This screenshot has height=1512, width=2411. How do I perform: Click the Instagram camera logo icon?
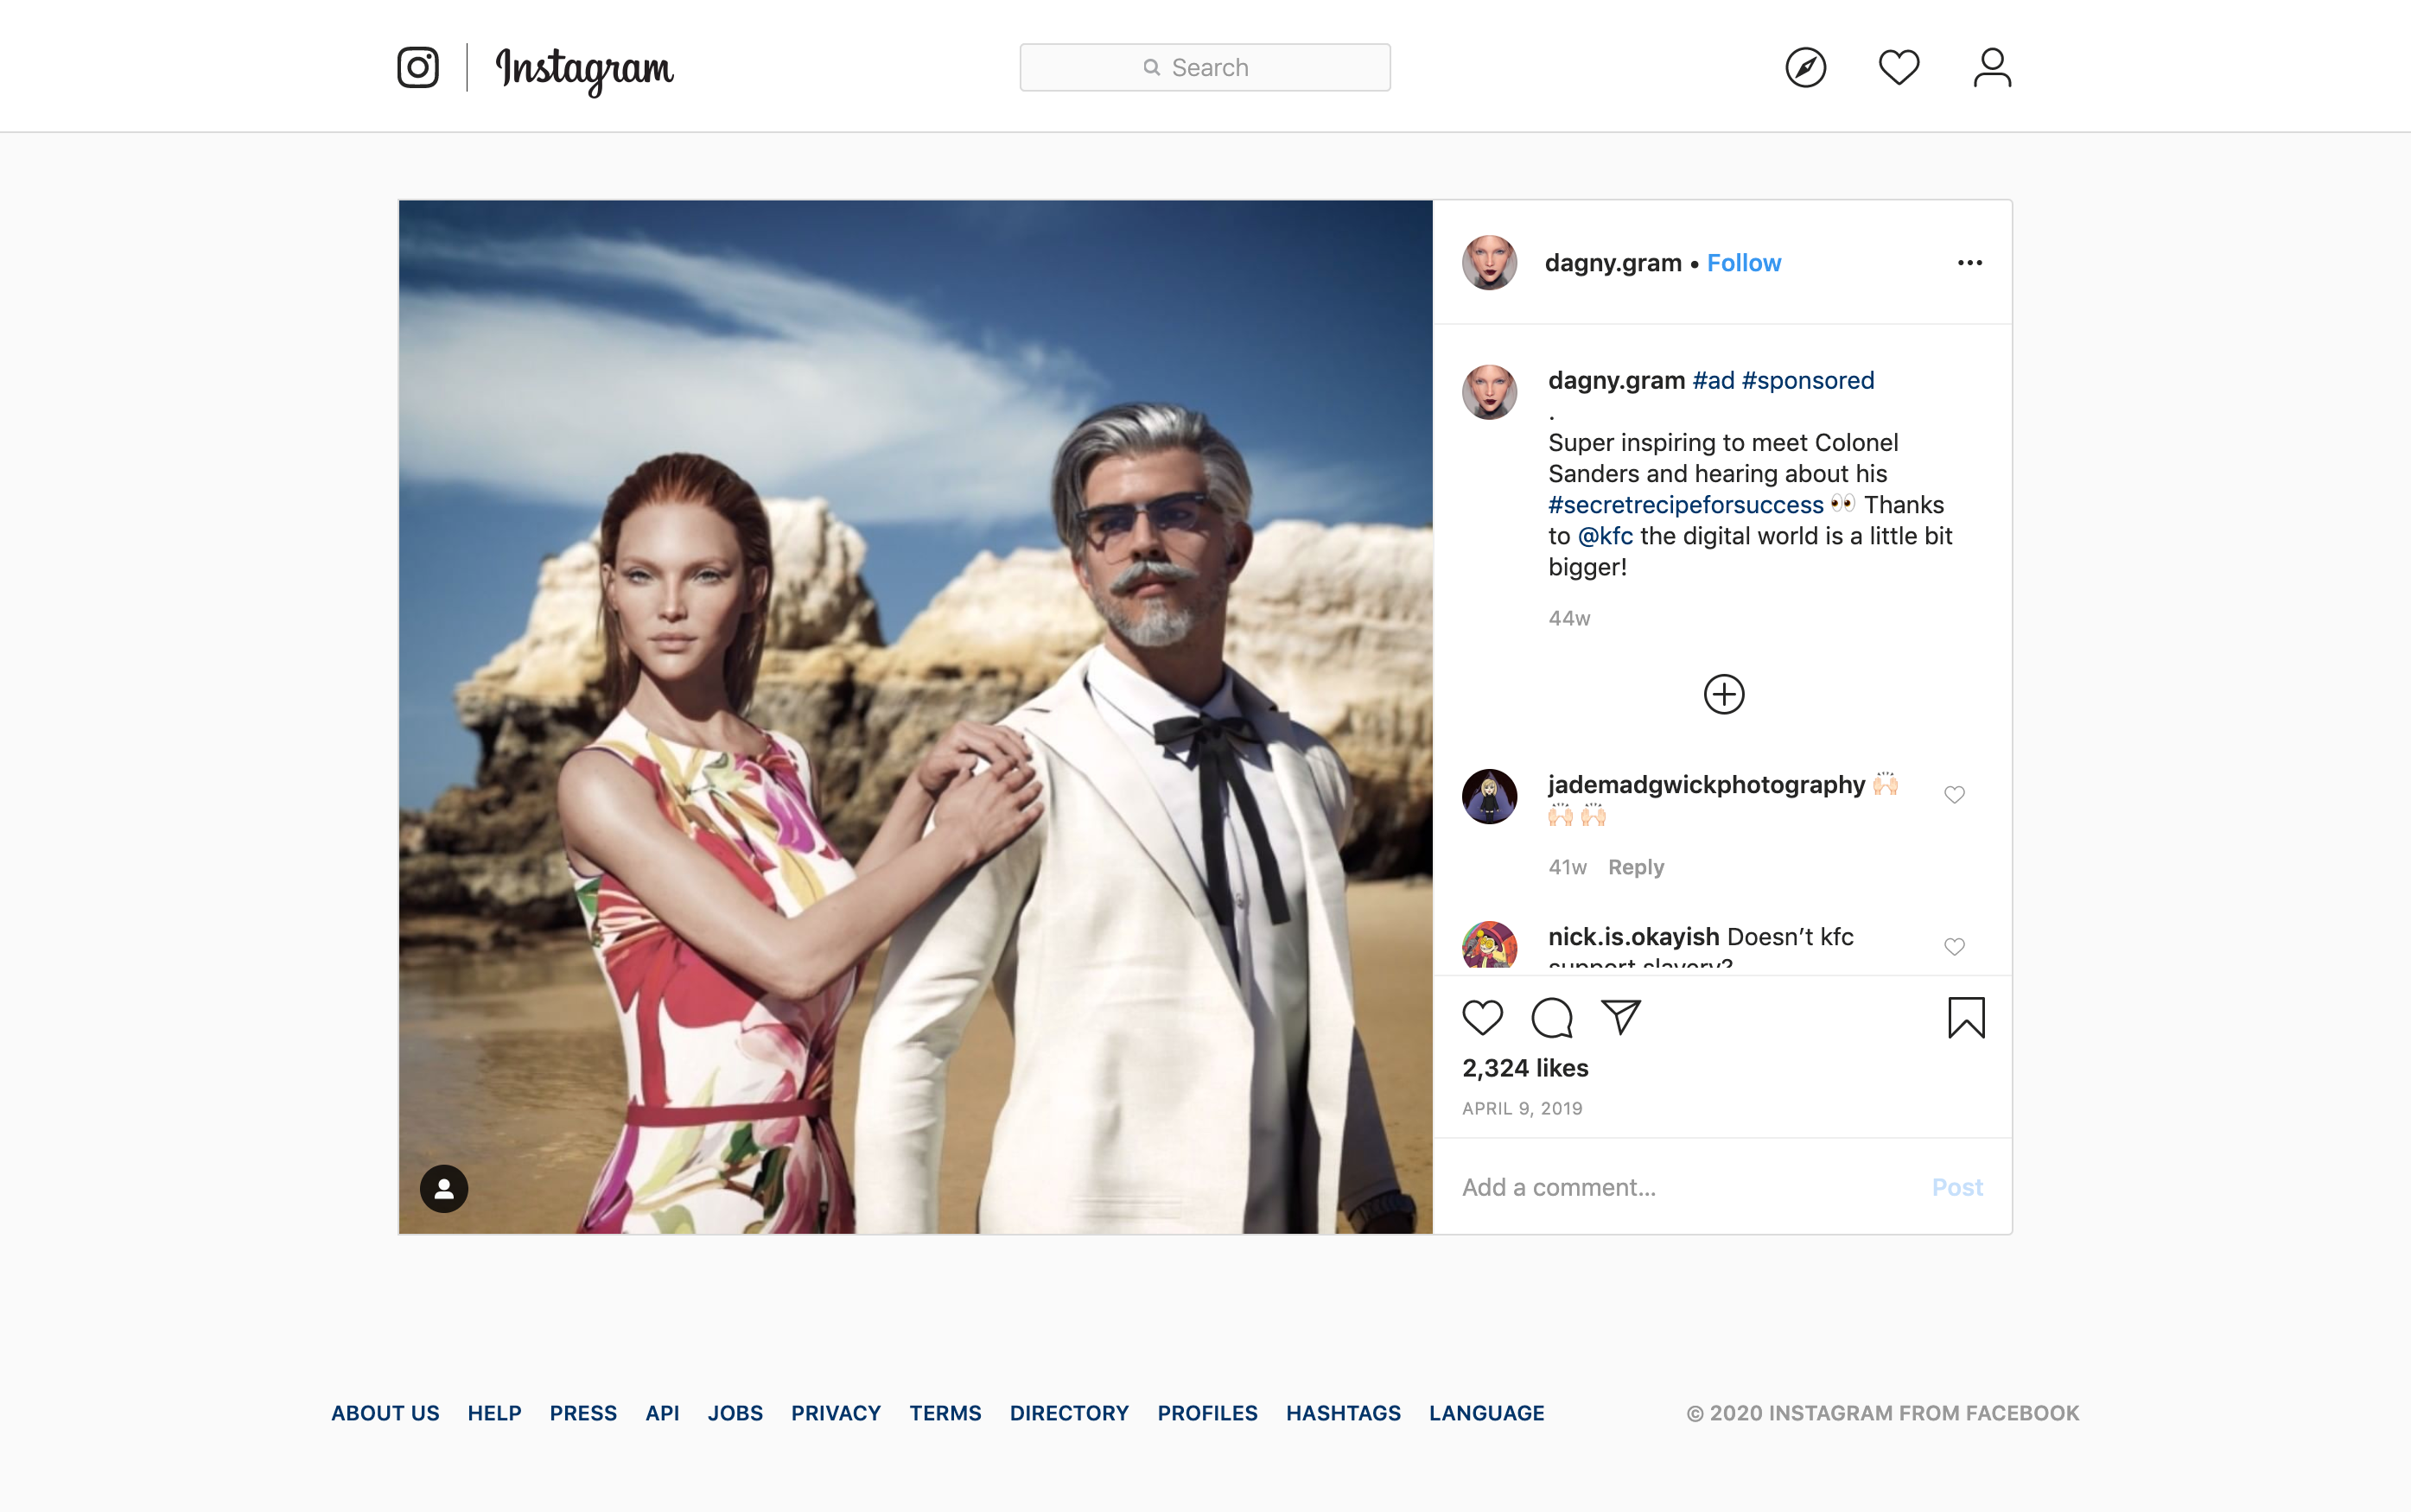tap(418, 67)
